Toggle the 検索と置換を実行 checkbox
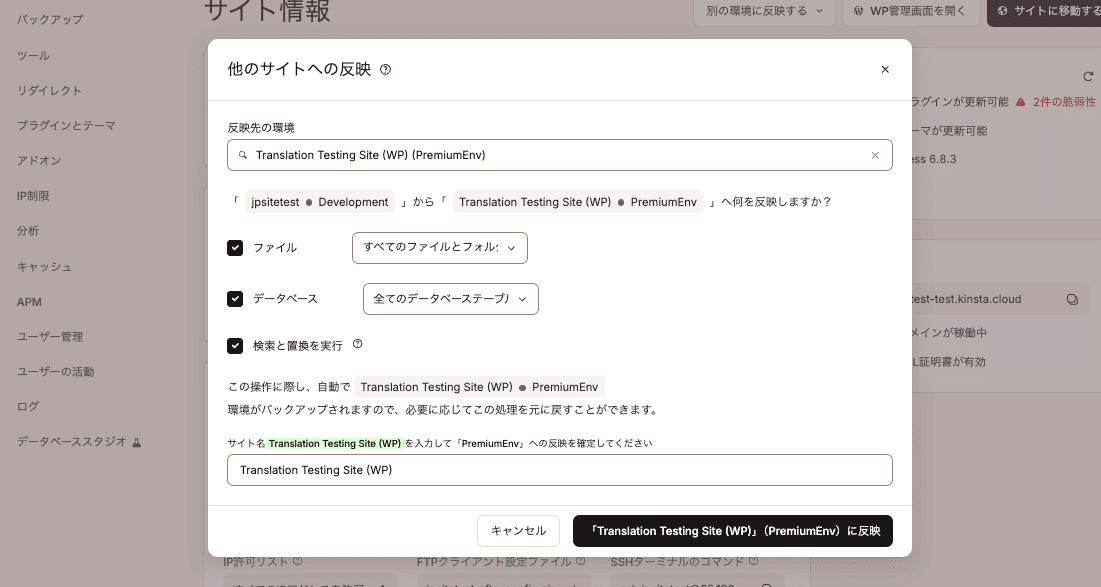Screen dimensions: 1101x587 (235, 346)
